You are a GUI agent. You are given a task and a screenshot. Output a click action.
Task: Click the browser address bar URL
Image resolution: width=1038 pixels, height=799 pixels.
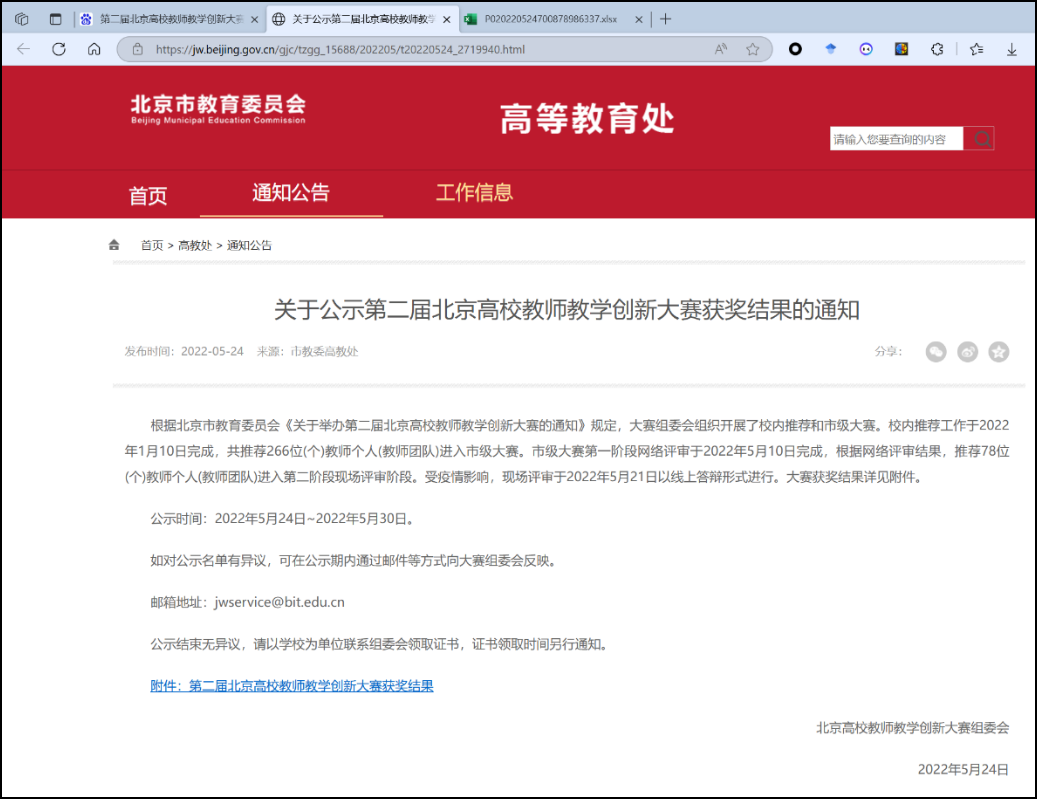tap(340, 49)
